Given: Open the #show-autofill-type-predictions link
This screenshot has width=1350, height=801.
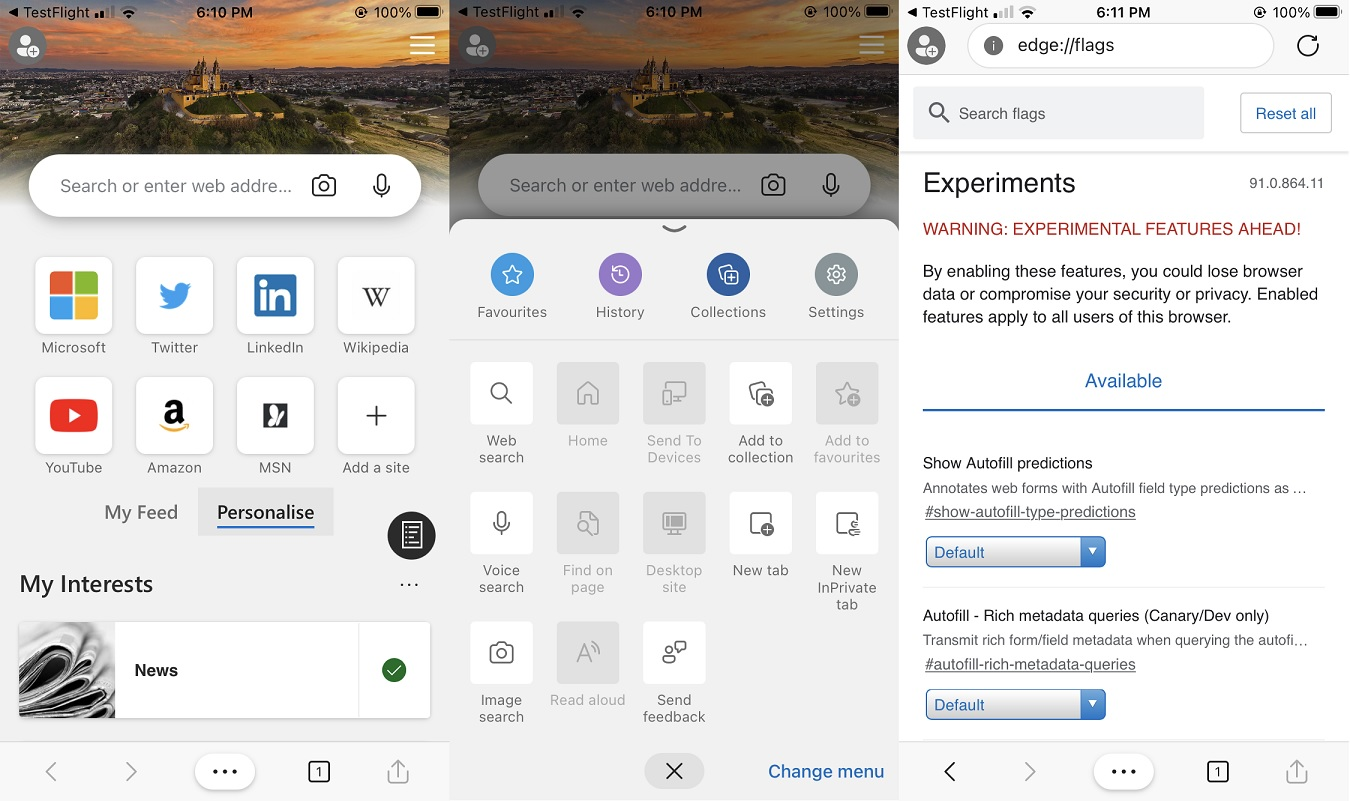Looking at the screenshot, I should click(1030, 512).
